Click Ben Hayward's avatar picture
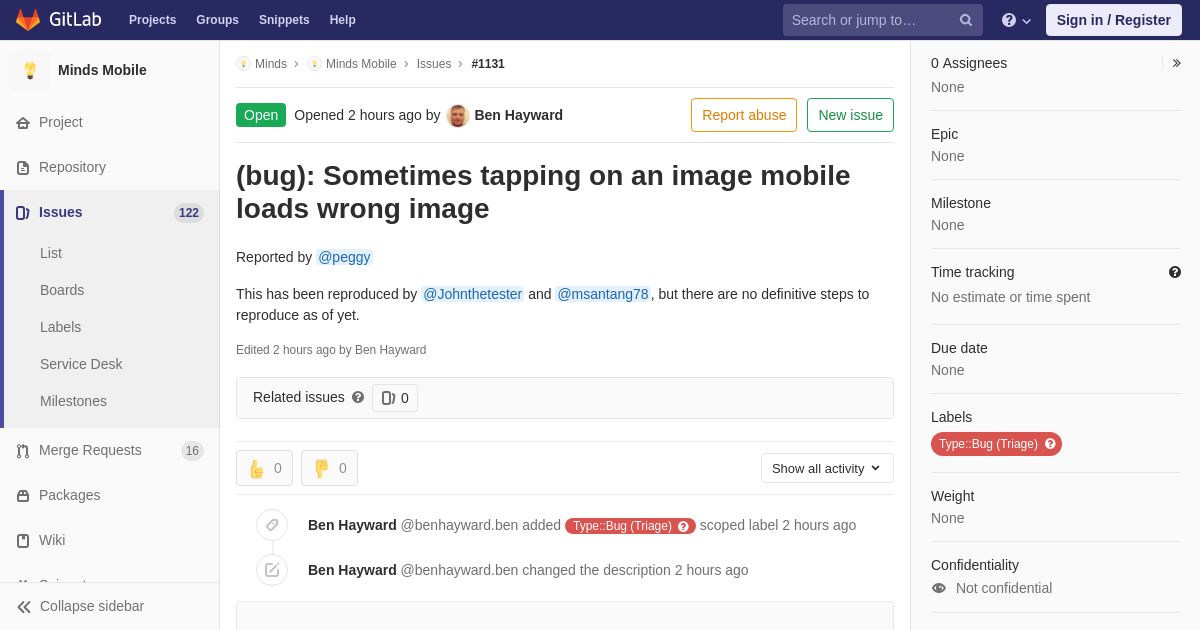 pos(458,115)
